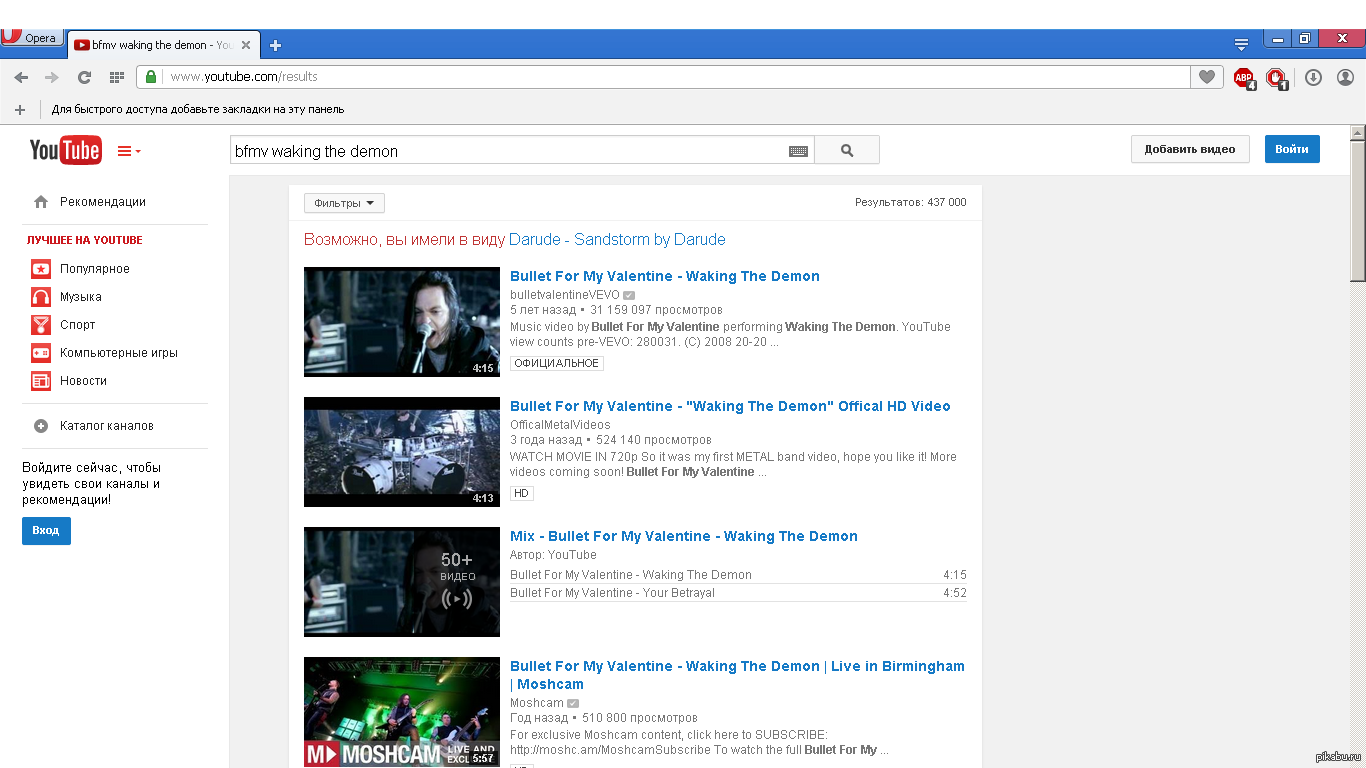Open the Opera menu button
The width and height of the screenshot is (1366, 768).
(32, 38)
